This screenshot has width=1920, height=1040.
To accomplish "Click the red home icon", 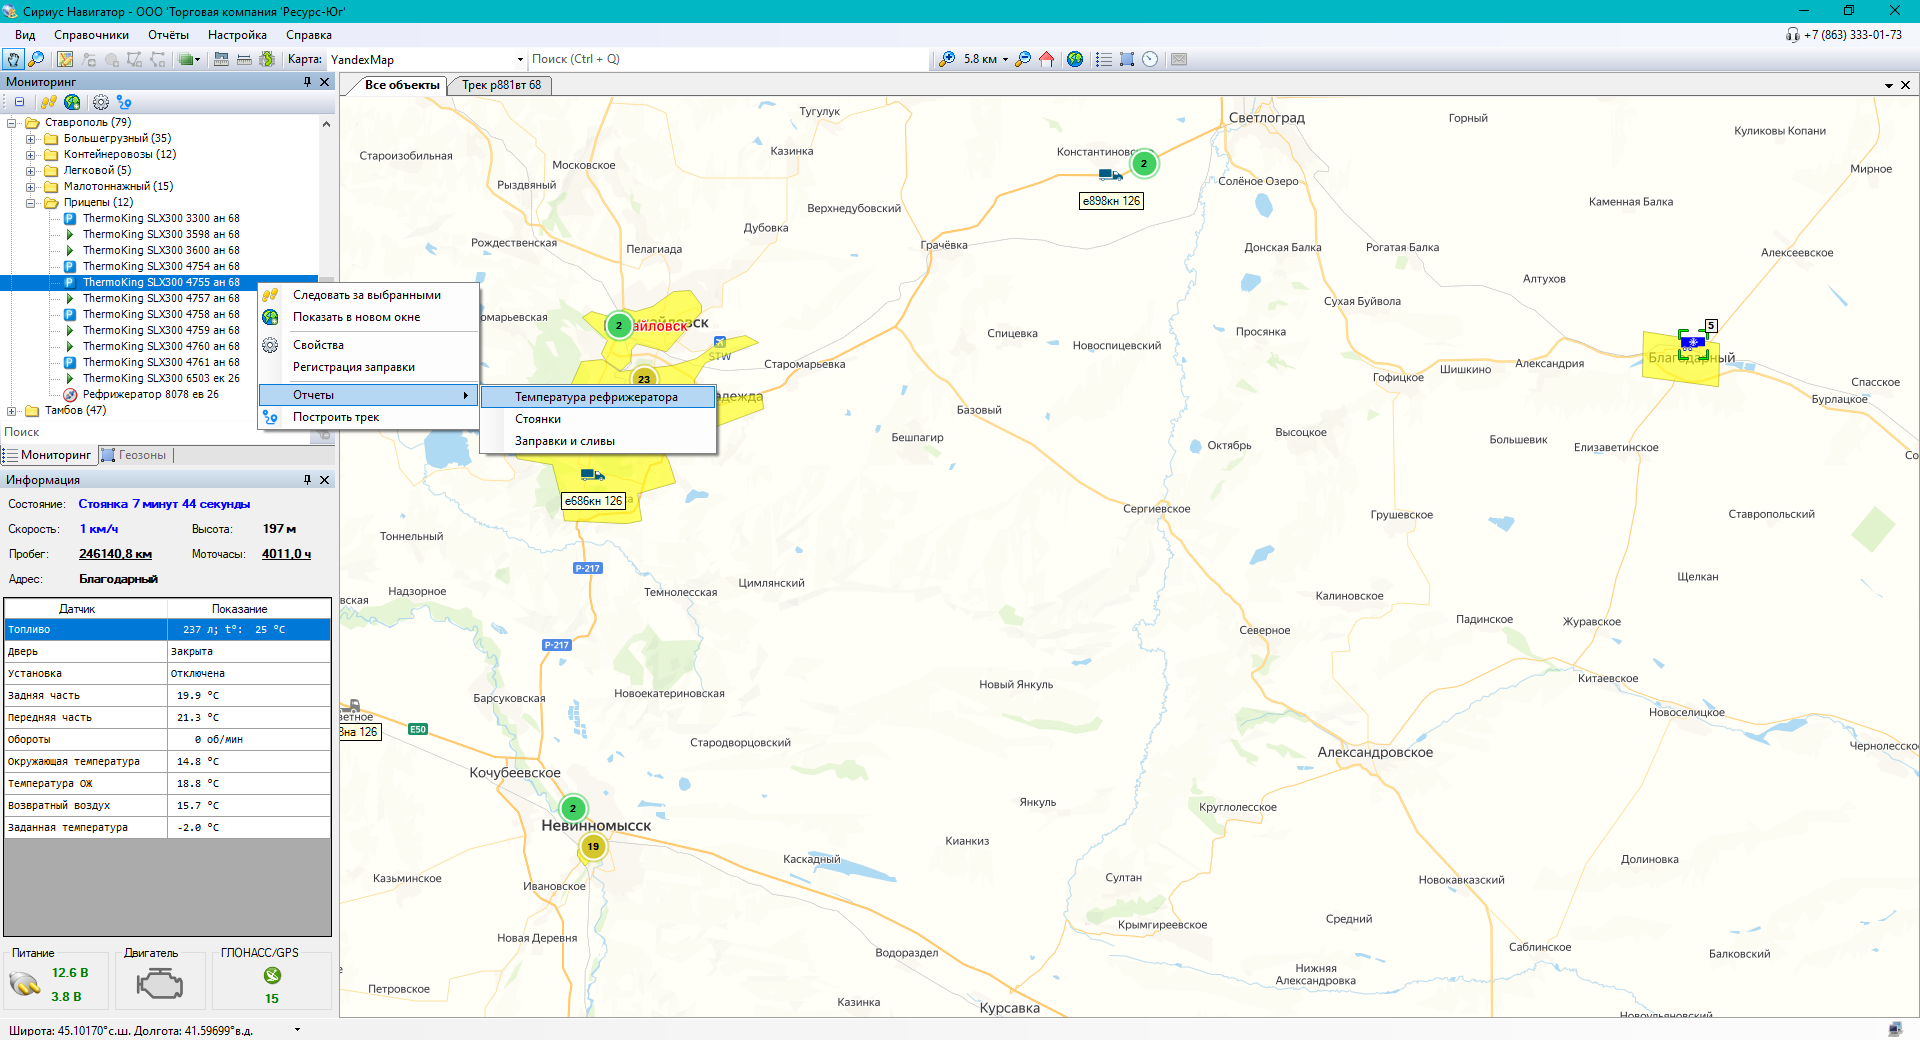I will click(1046, 60).
